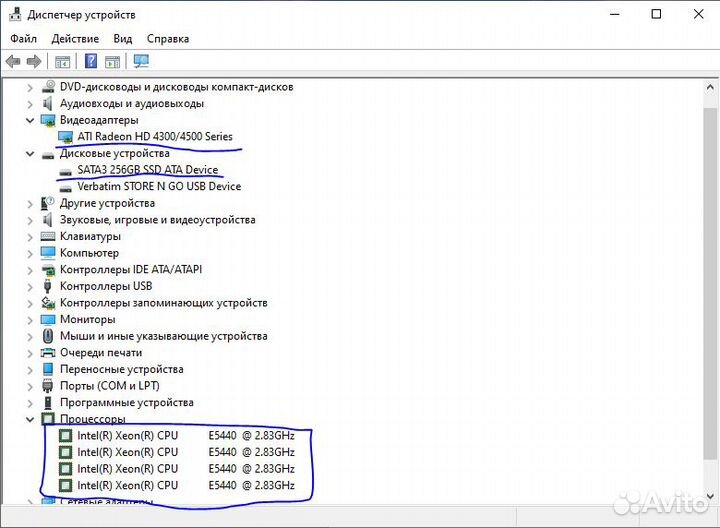
Task: Scan for hardware changes using monitor icon
Action: click(141, 61)
